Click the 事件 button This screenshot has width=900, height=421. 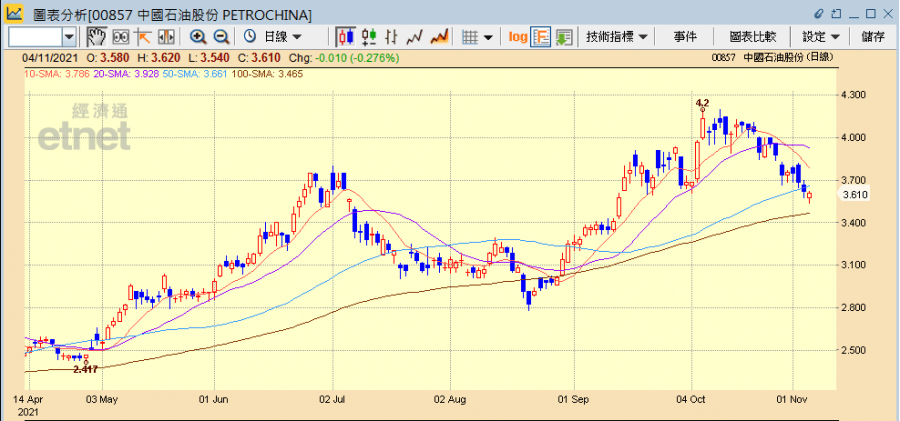coord(685,37)
